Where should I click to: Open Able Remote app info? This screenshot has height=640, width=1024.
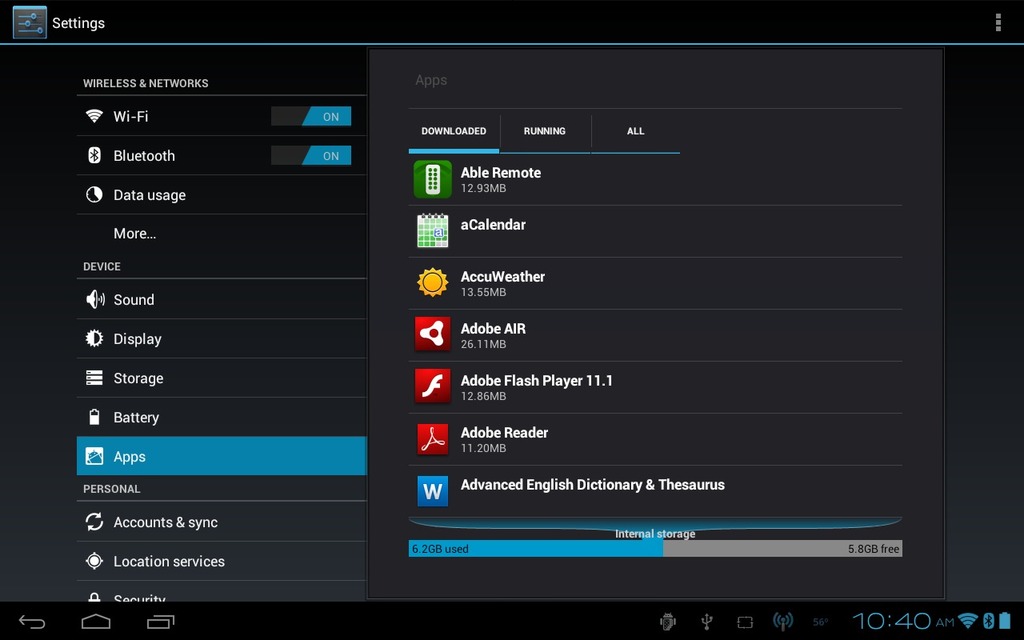pyautogui.click(x=655, y=179)
